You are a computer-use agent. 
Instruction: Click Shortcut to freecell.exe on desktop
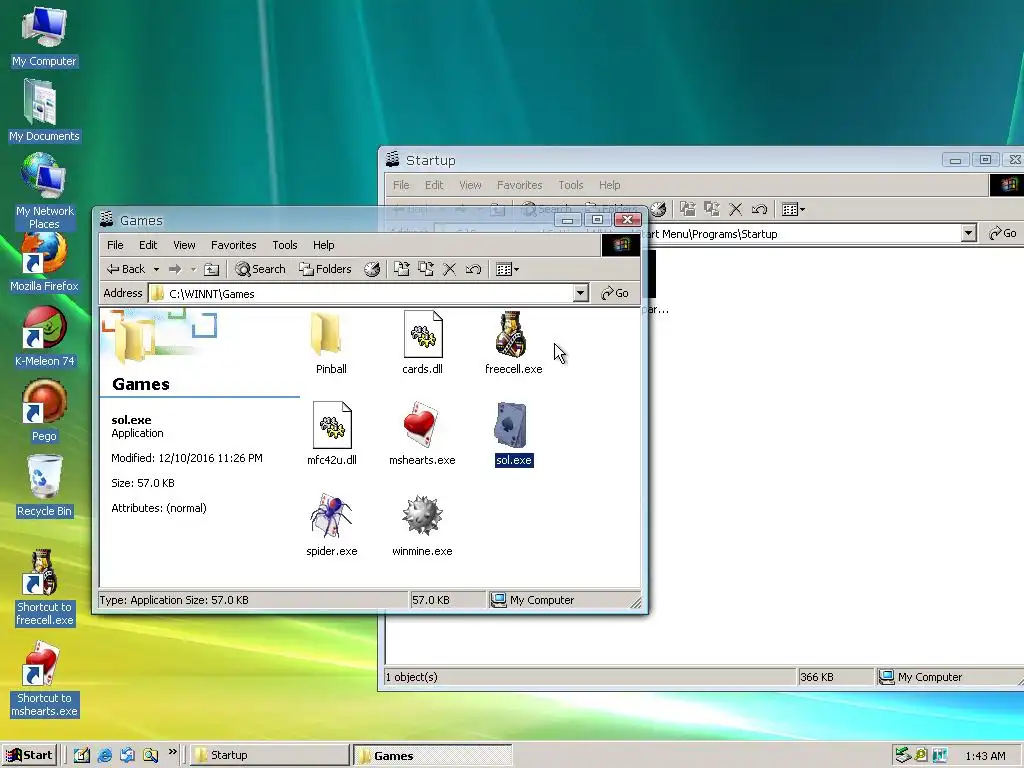click(44, 588)
